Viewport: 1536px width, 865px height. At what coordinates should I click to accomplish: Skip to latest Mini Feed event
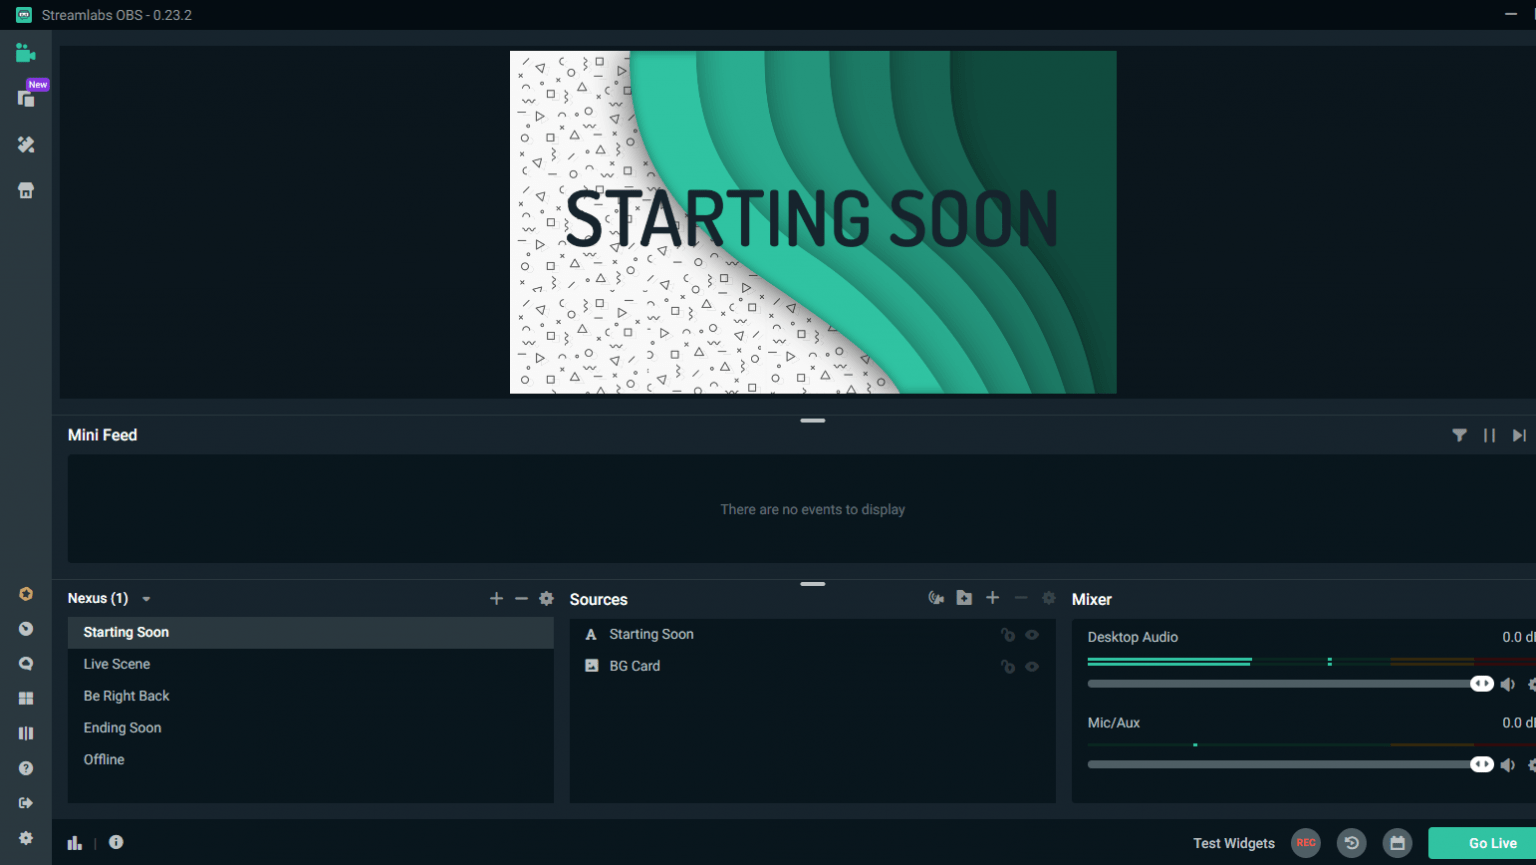(1519, 435)
